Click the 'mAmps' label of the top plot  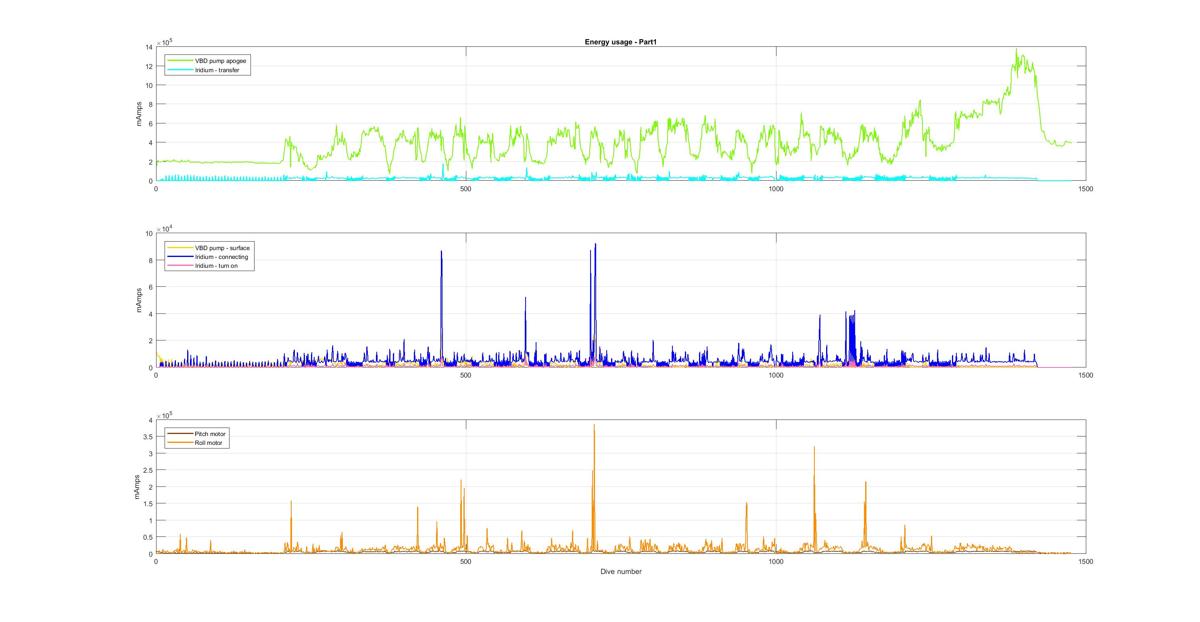pyautogui.click(x=139, y=114)
